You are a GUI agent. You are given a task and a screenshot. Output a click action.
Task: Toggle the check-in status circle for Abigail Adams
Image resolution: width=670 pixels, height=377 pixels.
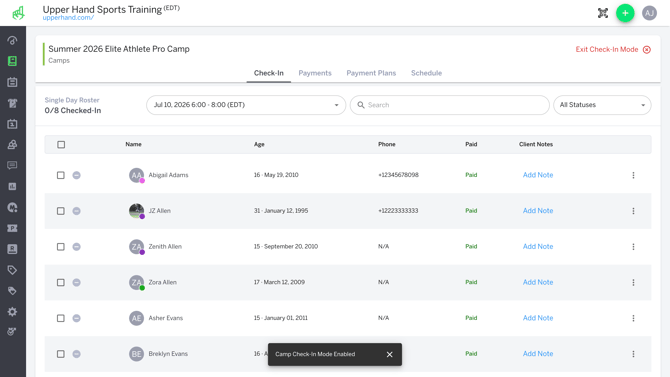[x=76, y=175]
